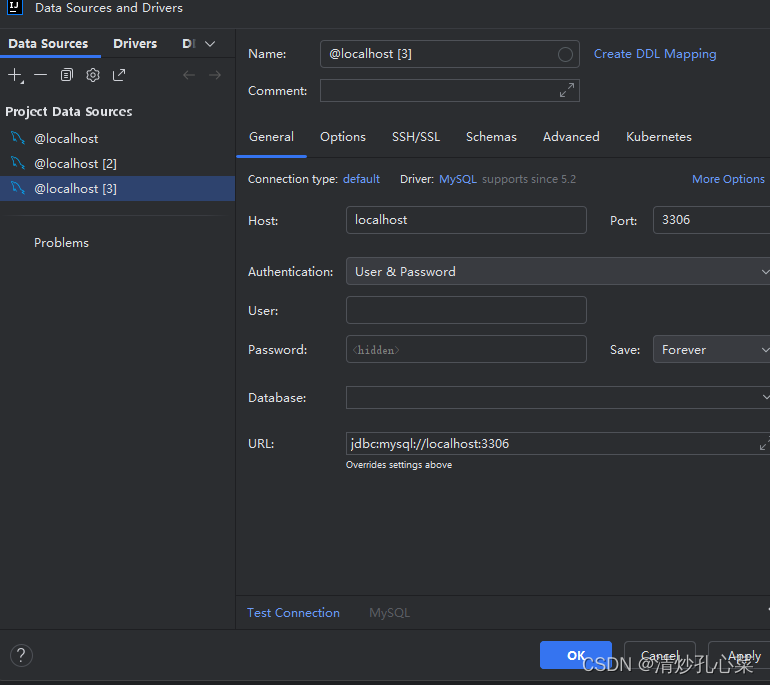Open the Kubernetes tab

coord(659,137)
